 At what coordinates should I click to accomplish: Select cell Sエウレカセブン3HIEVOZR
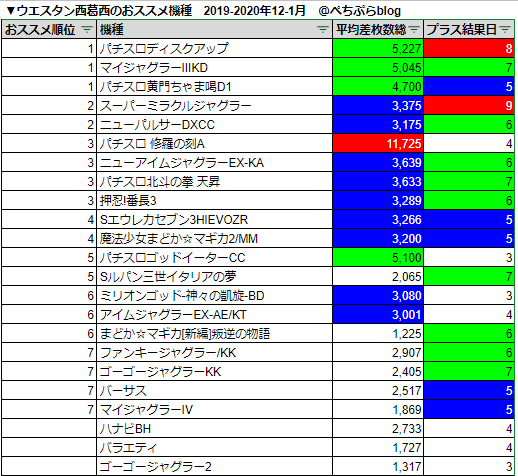214,219
